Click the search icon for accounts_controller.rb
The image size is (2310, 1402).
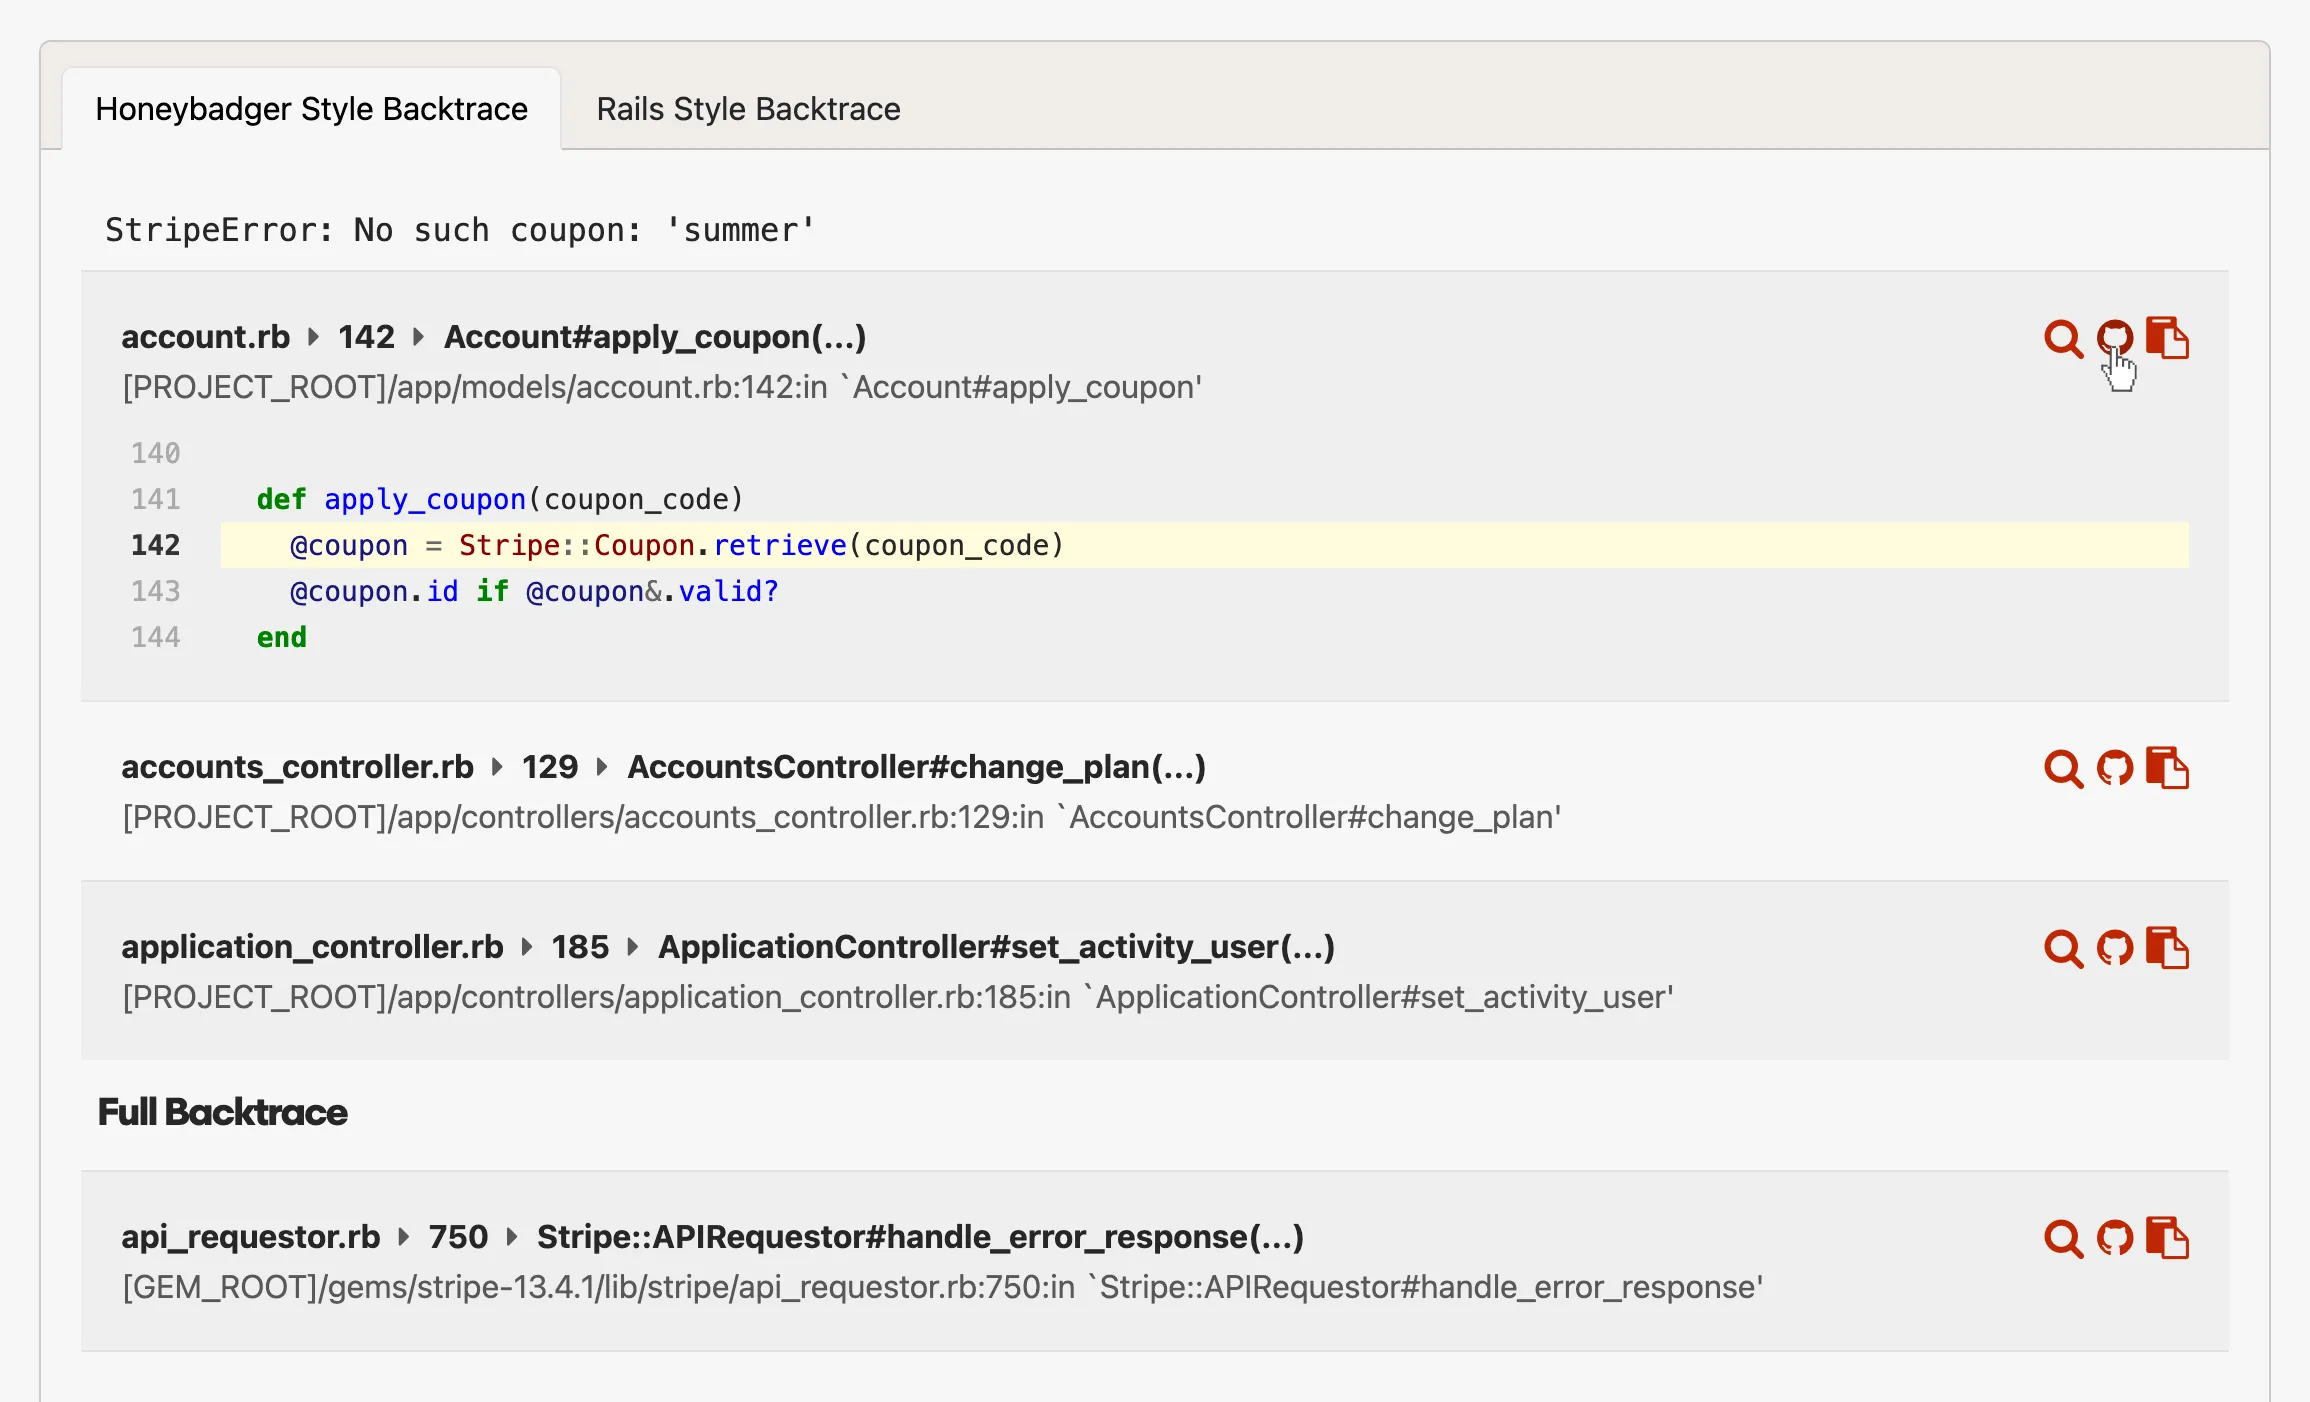click(2061, 770)
